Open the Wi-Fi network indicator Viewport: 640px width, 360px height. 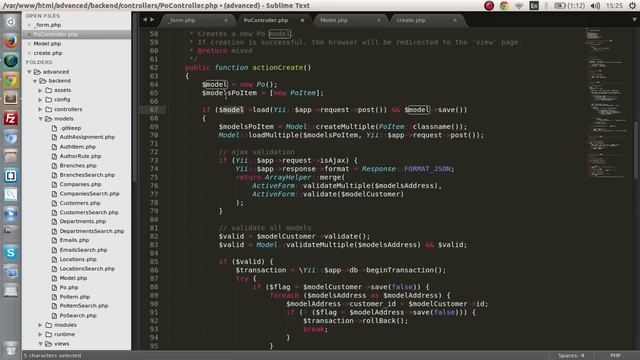point(519,6)
